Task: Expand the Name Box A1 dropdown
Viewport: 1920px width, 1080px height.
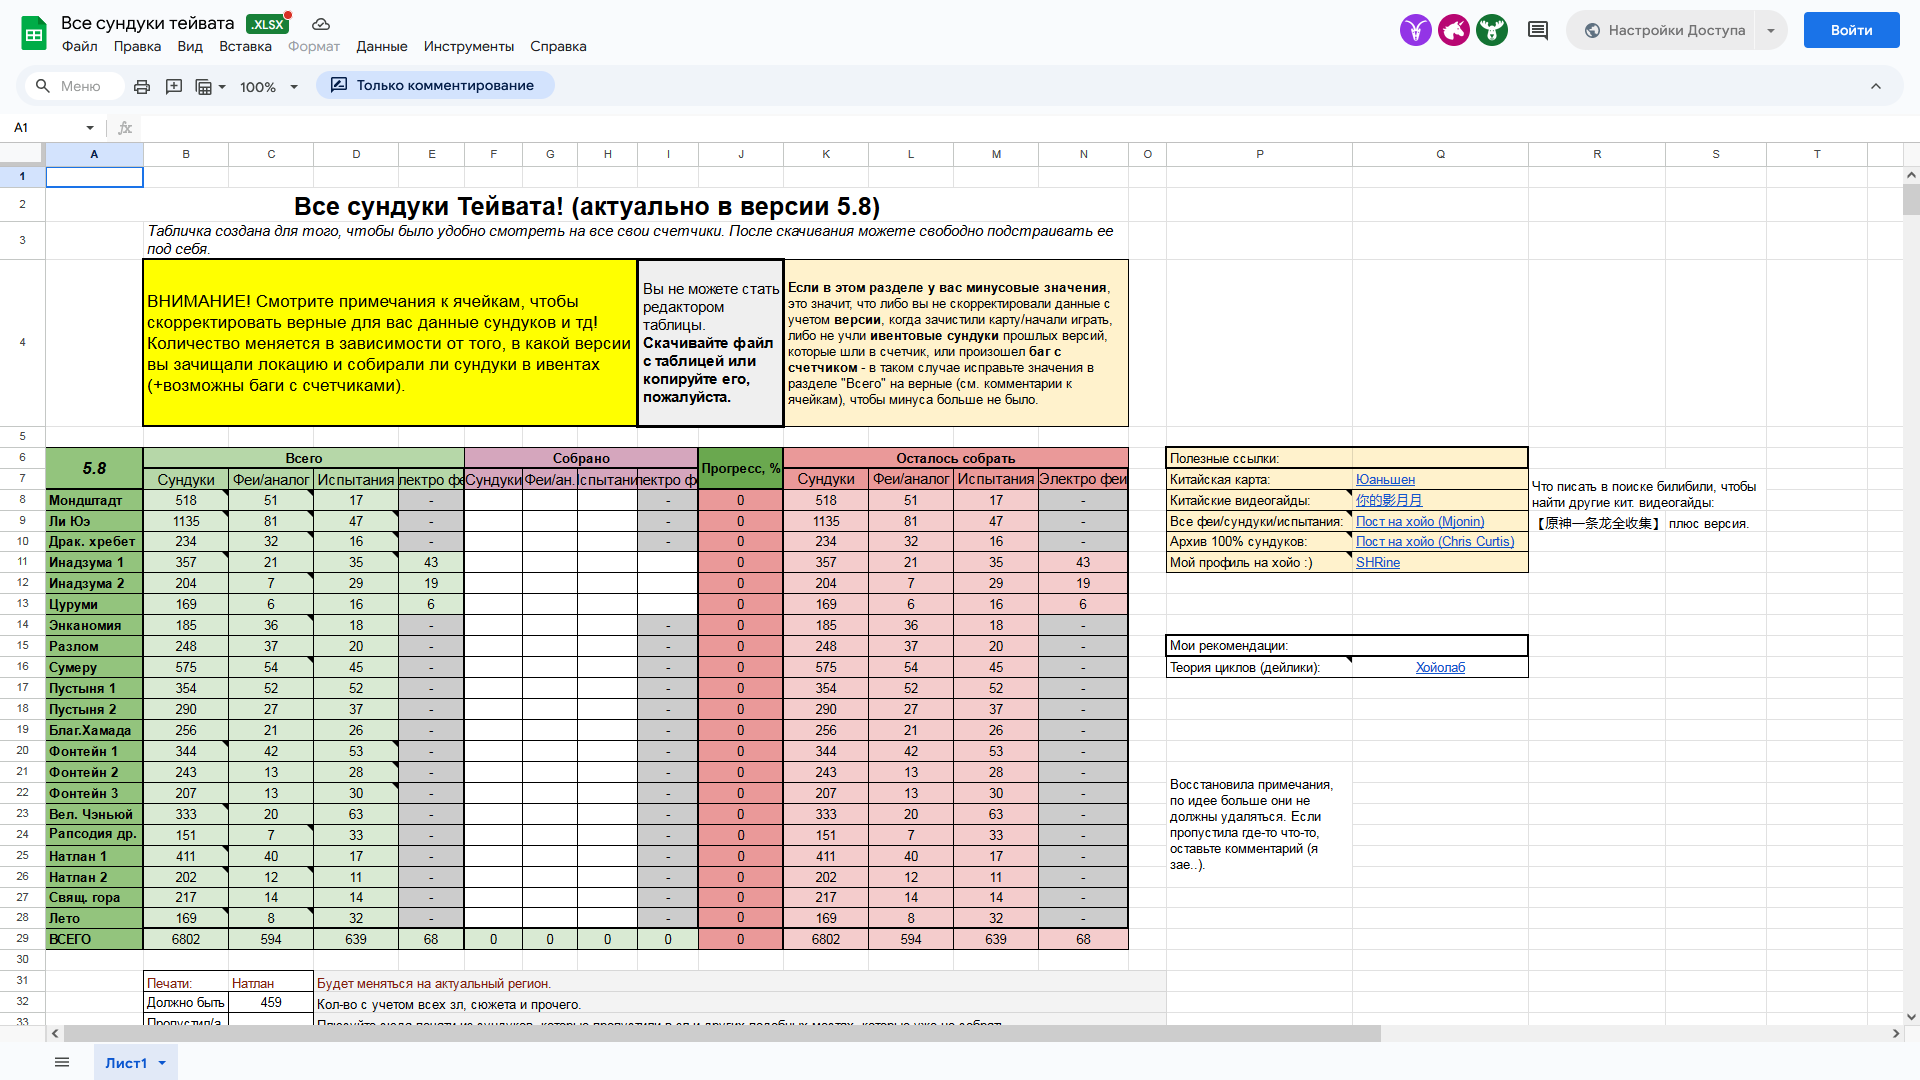Action: (90, 128)
